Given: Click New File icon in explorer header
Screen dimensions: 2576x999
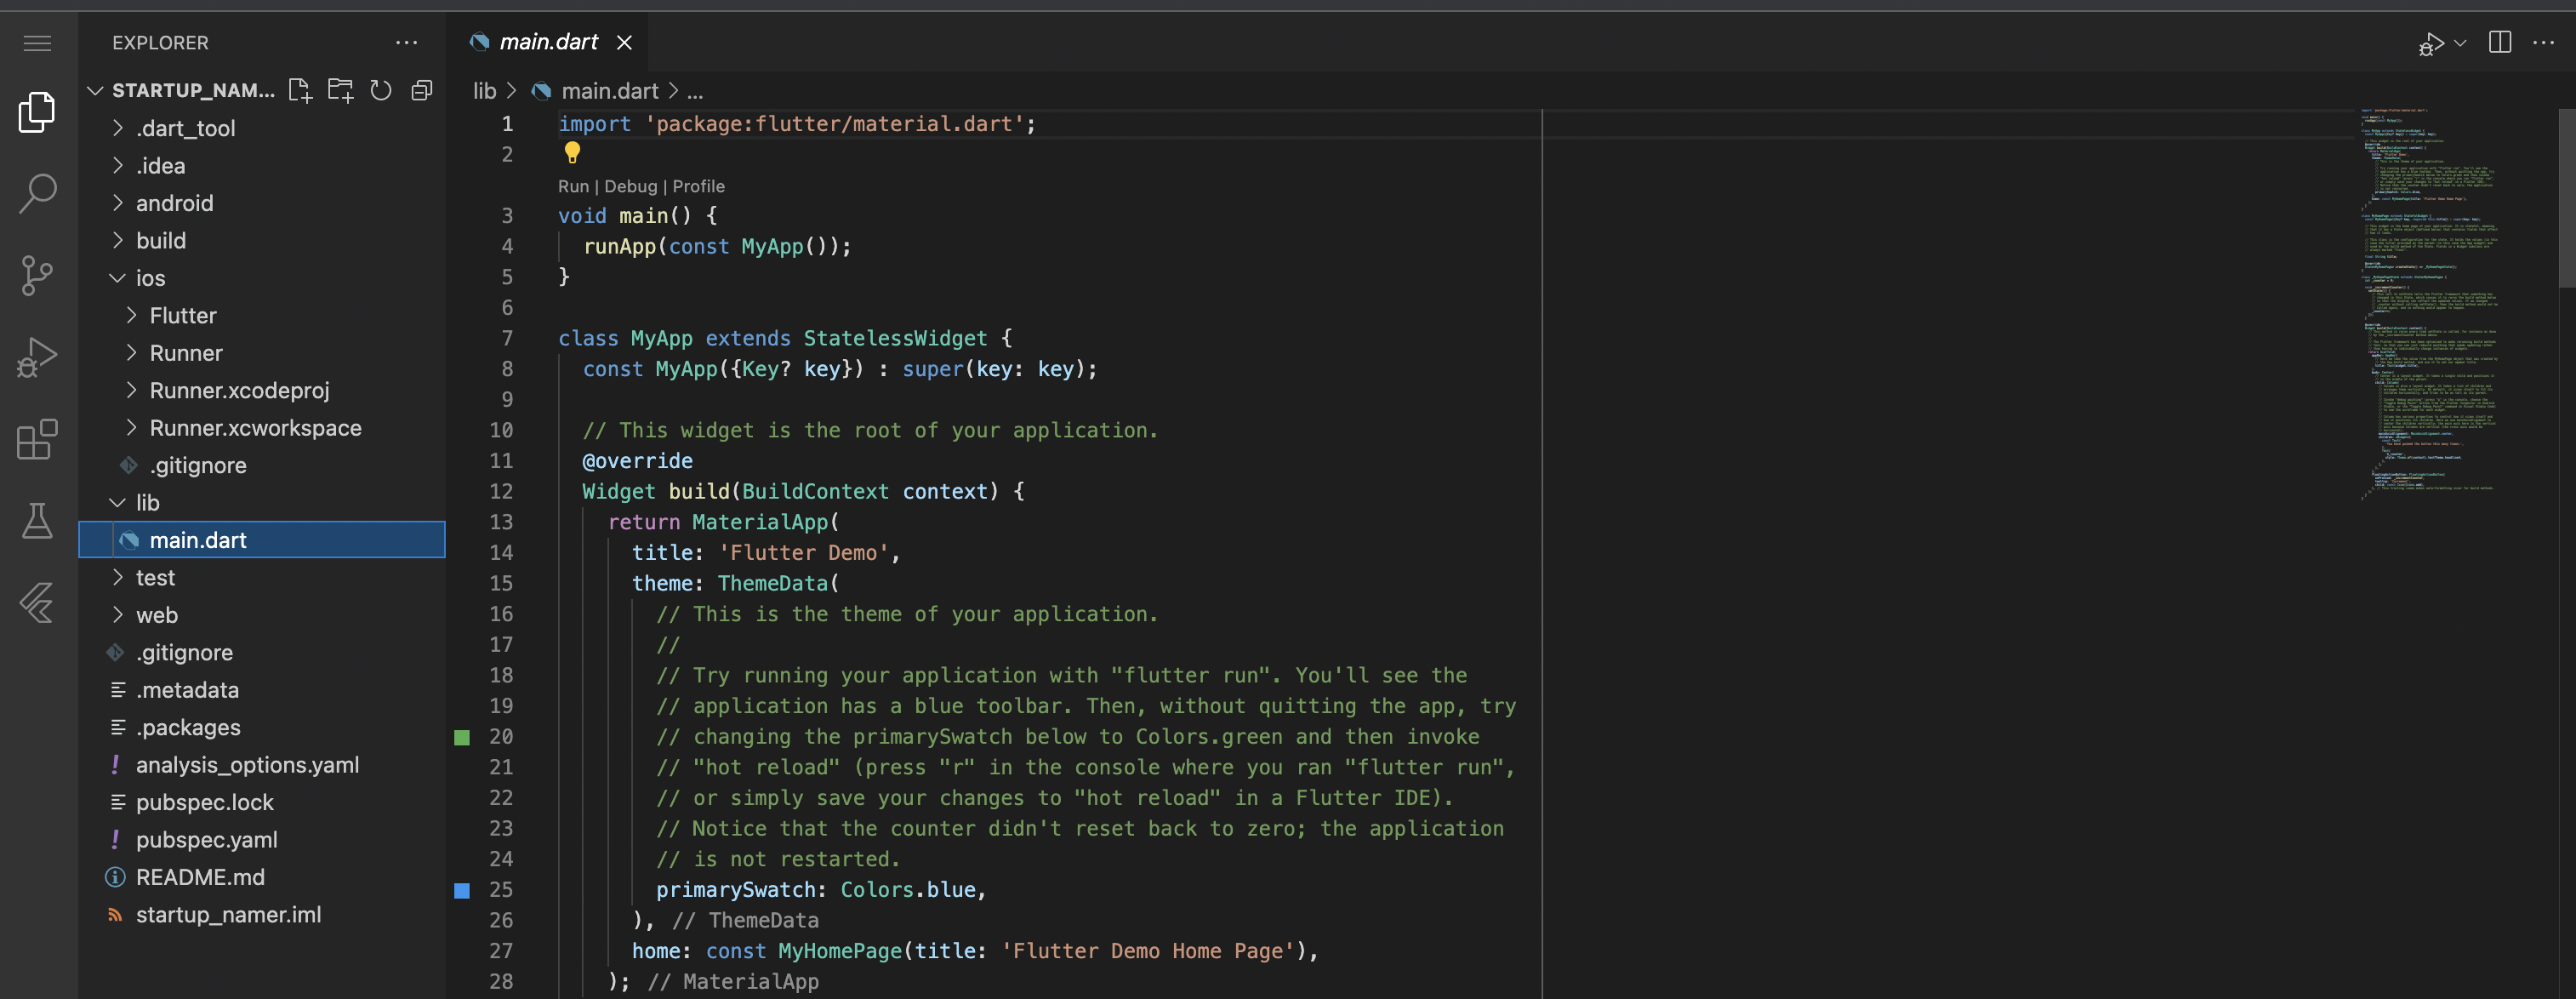Looking at the screenshot, I should (300, 91).
